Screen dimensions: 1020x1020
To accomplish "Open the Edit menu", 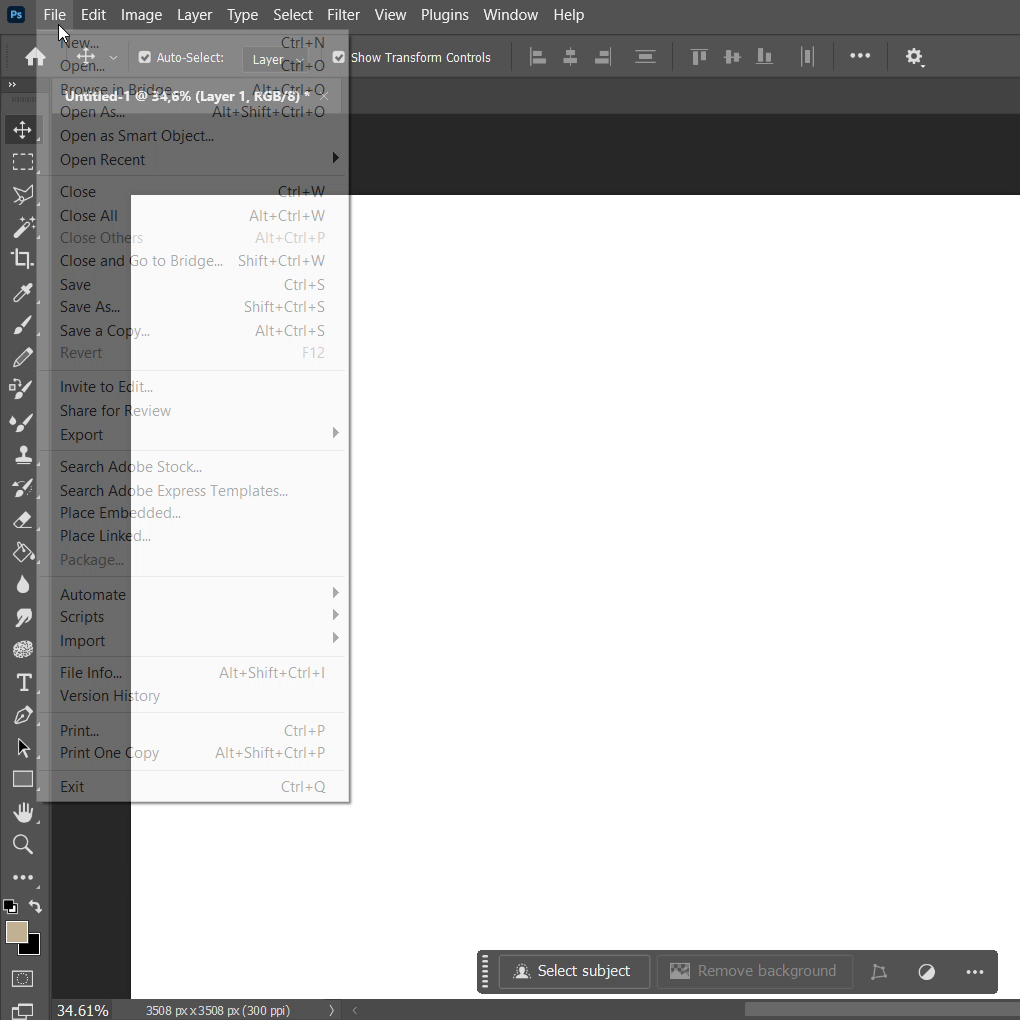I will coord(93,14).
